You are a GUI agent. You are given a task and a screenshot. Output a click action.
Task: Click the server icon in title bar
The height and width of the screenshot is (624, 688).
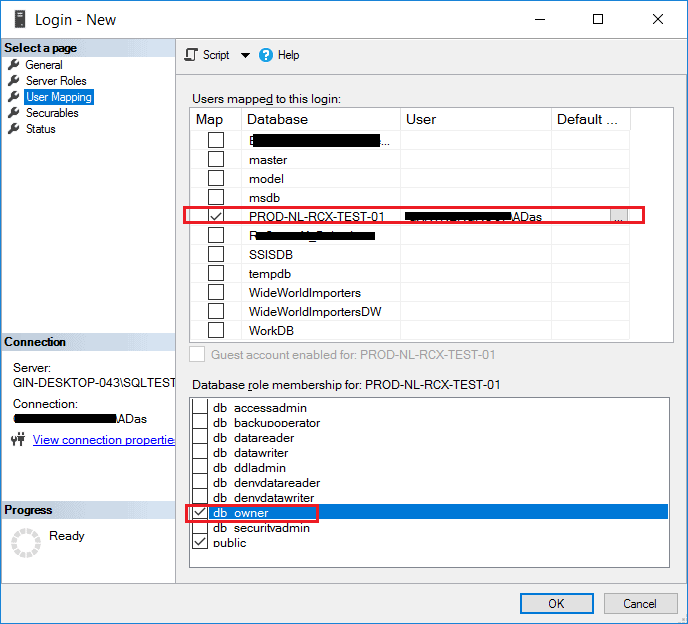20,19
